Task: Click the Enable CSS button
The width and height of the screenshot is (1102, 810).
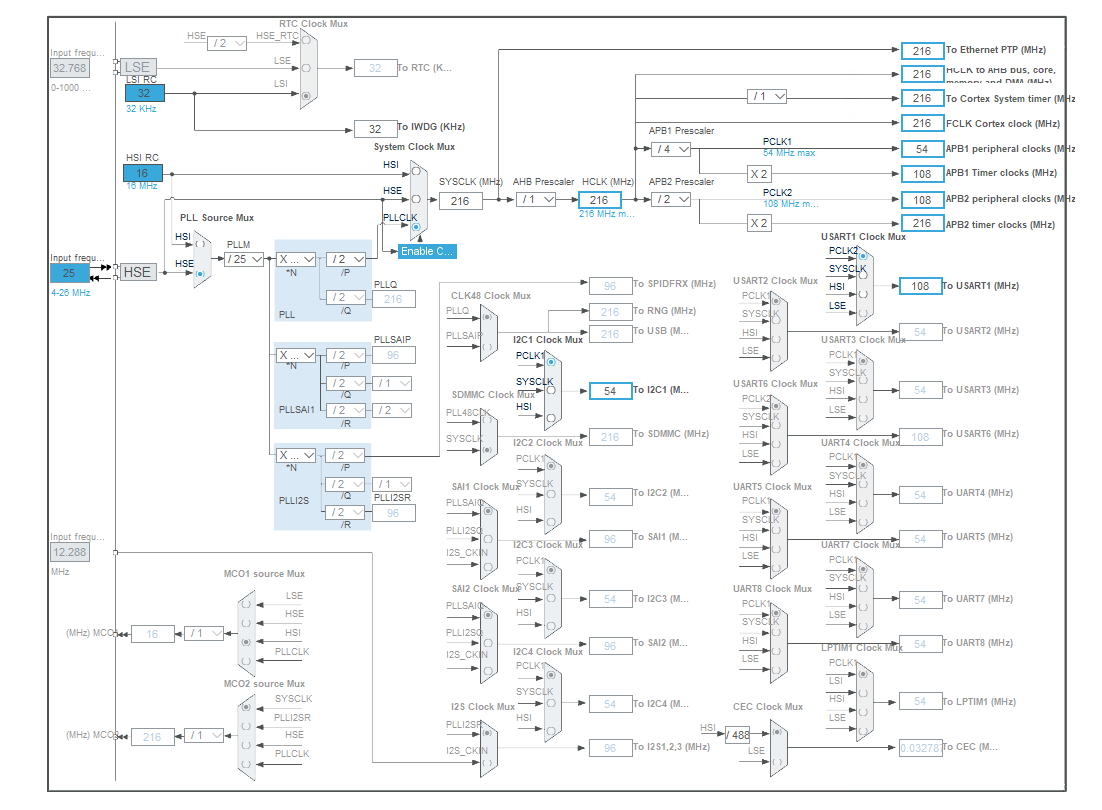Action: tap(425, 251)
